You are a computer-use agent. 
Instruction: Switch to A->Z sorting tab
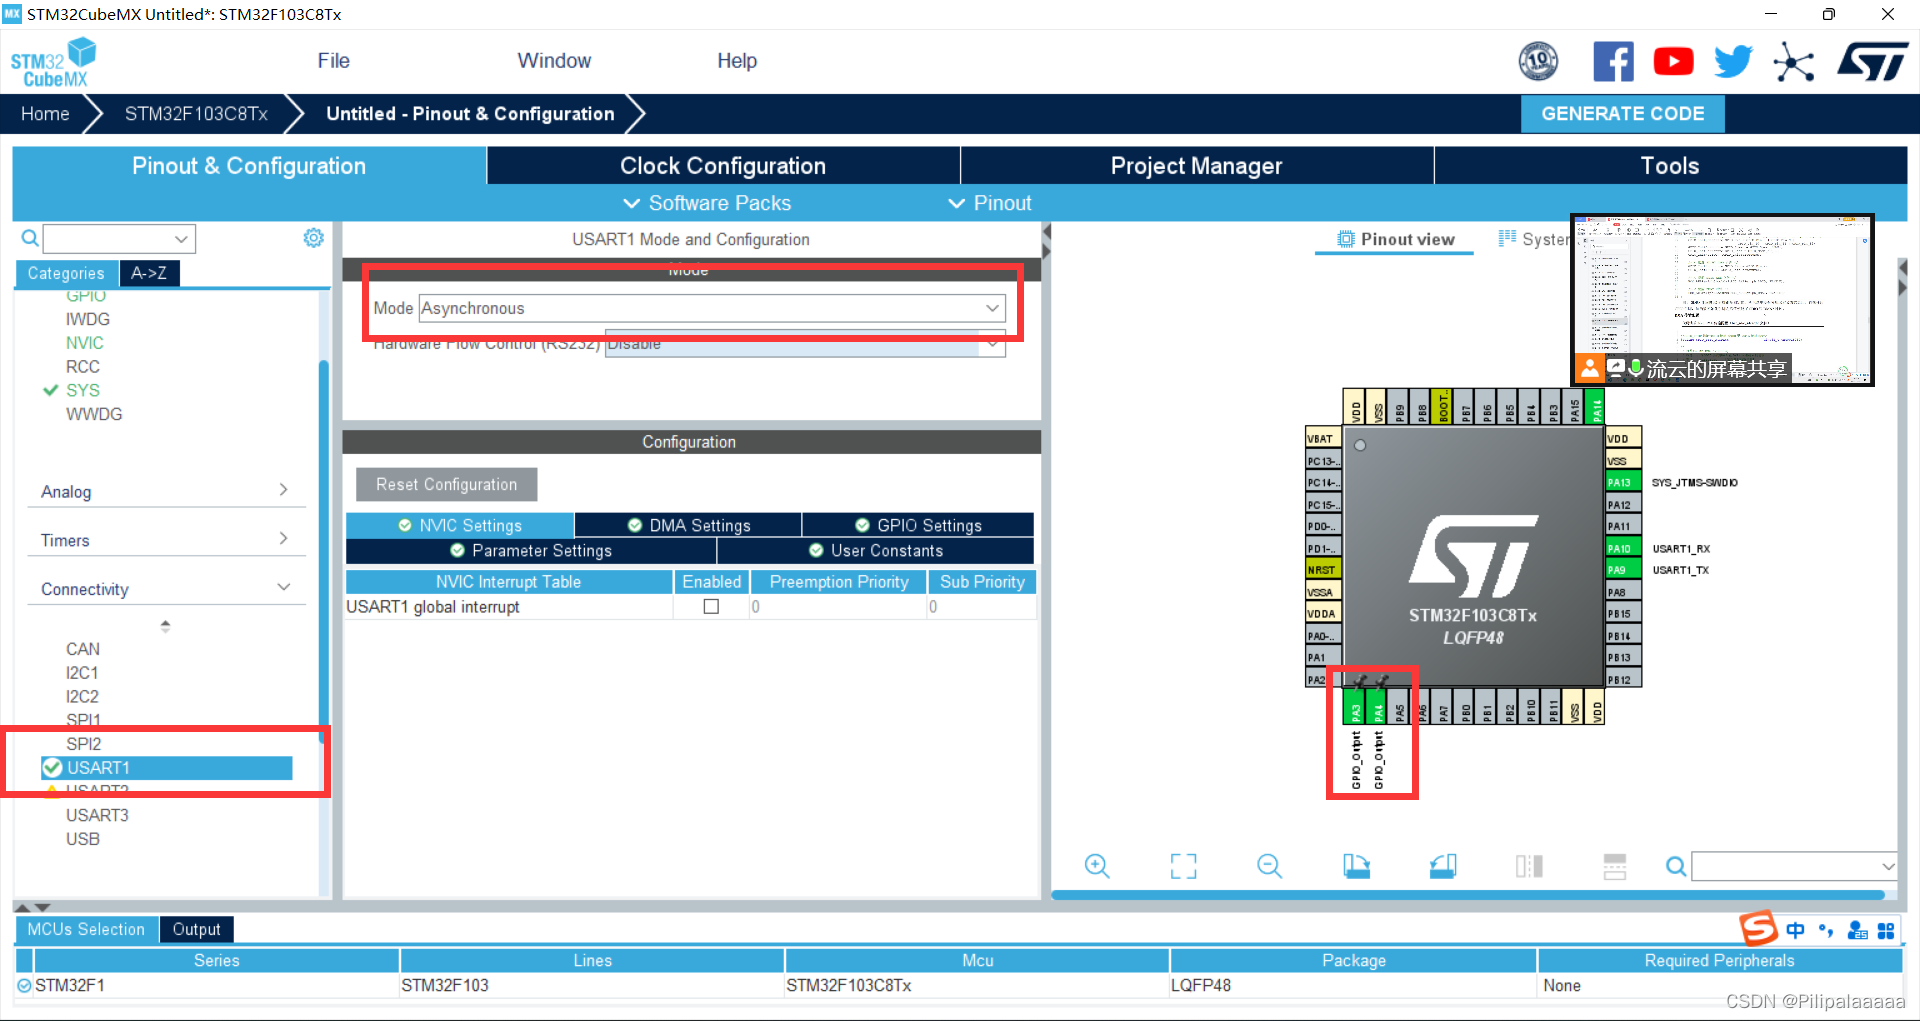[x=149, y=273]
